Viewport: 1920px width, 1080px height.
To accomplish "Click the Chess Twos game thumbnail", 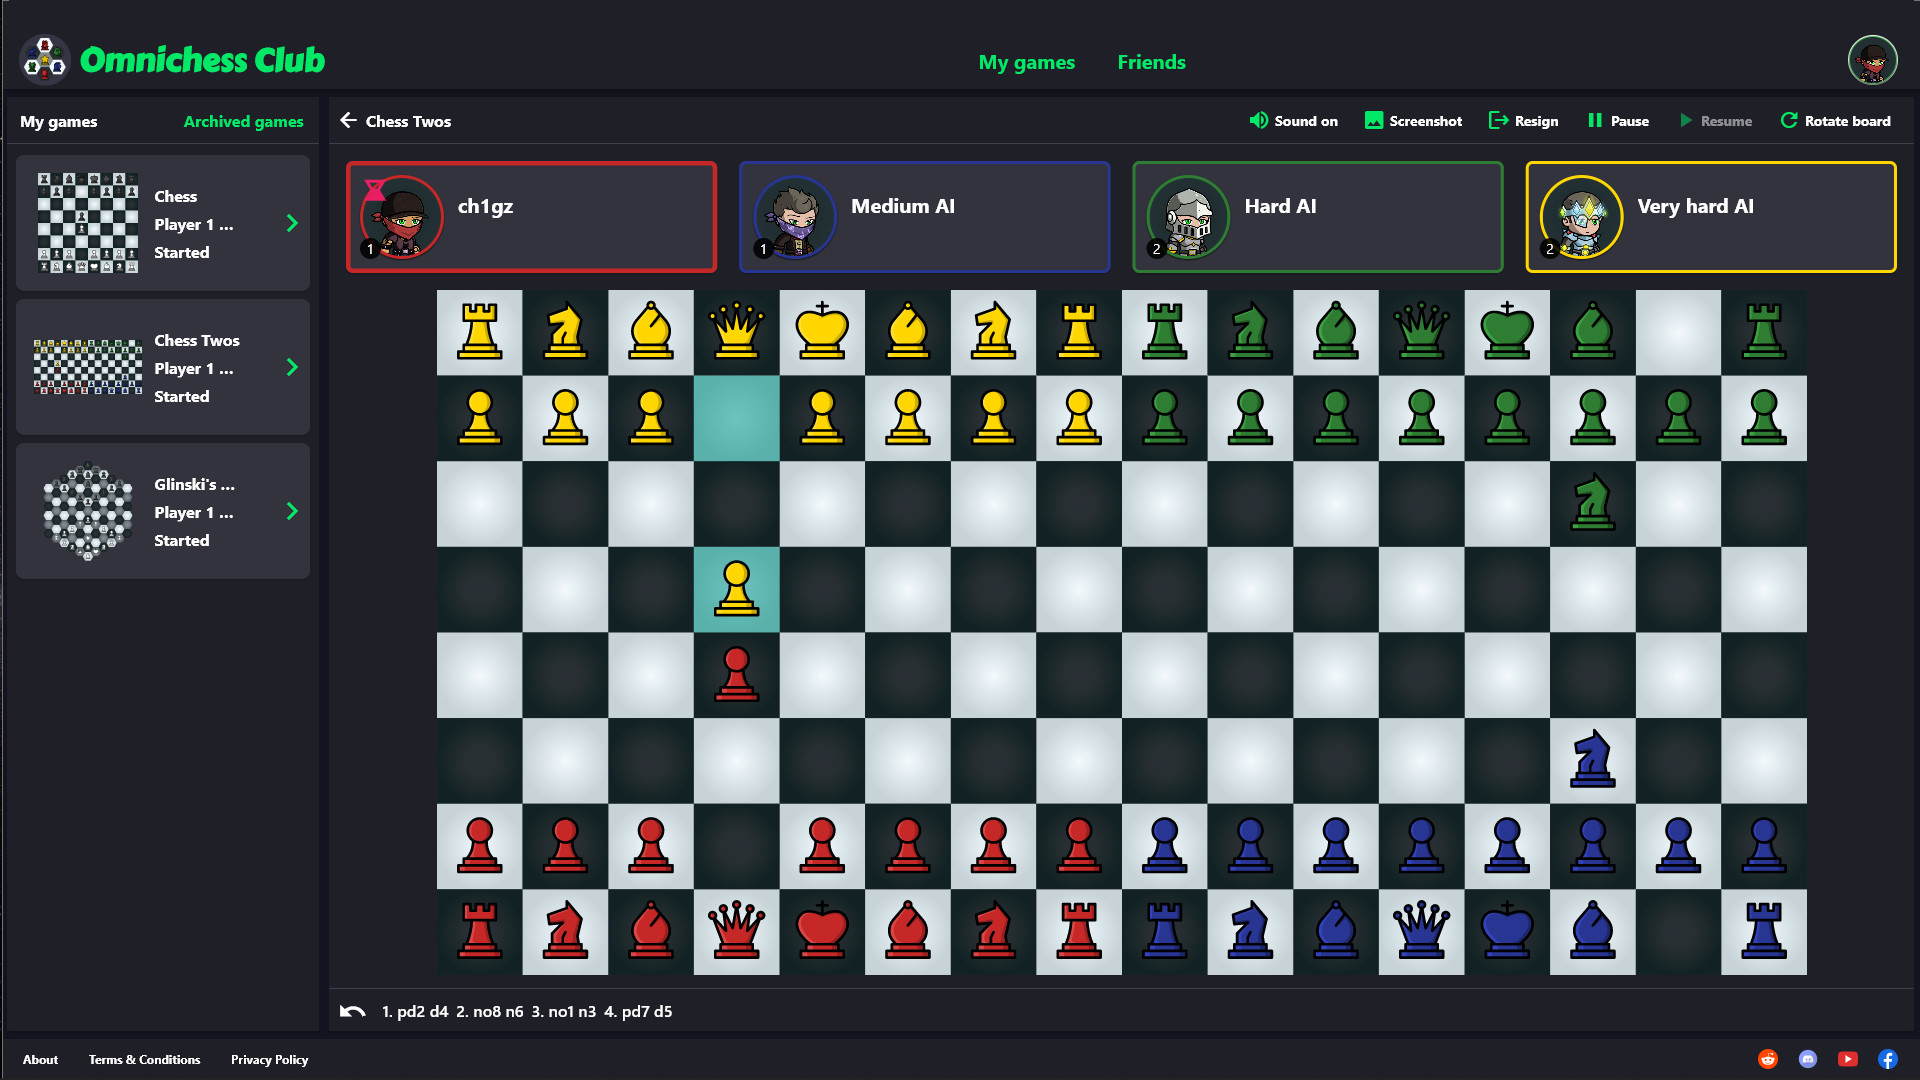I will click(84, 367).
